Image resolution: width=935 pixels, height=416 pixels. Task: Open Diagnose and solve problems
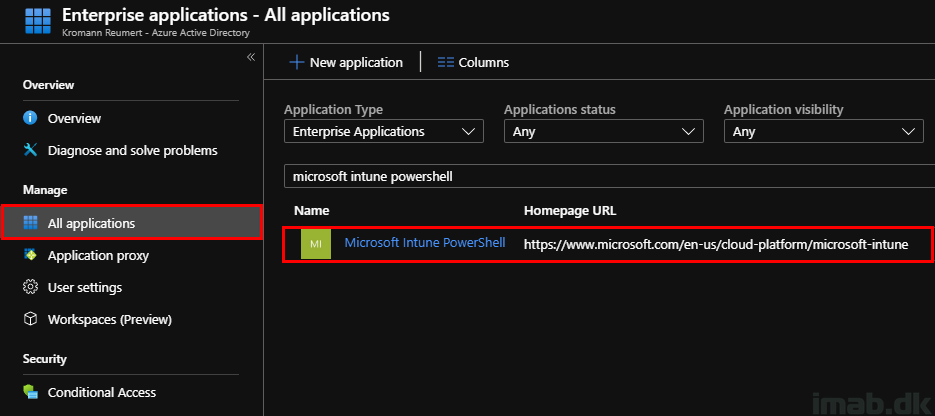coord(131,150)
